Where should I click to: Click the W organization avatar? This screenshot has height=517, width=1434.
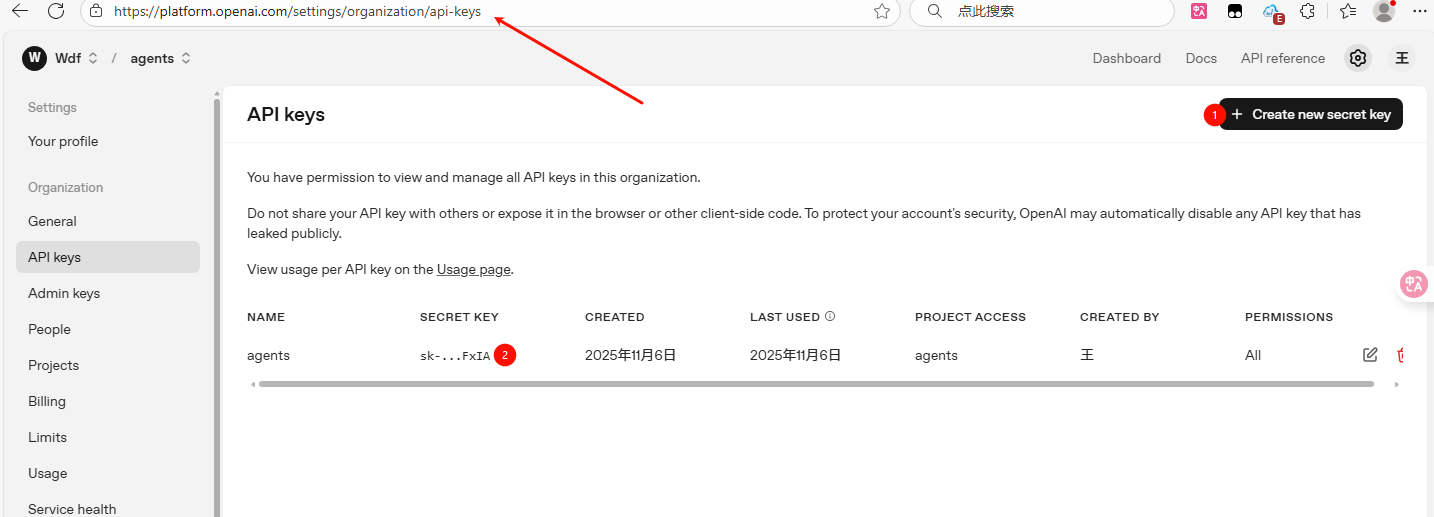click(35, 58)
